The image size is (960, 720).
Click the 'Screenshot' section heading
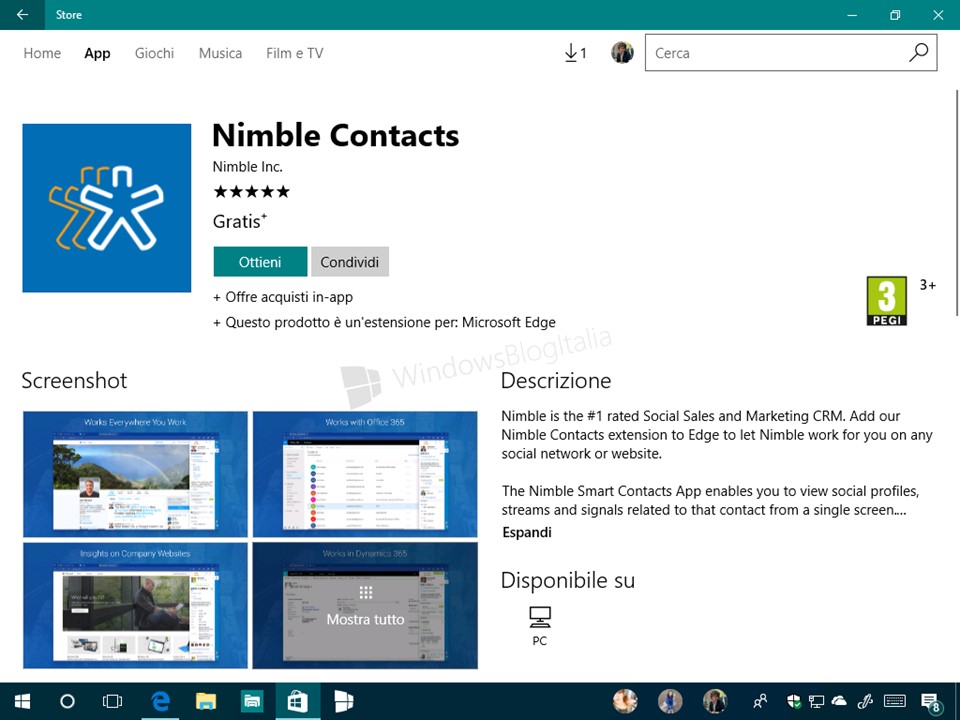click(74, 381)
